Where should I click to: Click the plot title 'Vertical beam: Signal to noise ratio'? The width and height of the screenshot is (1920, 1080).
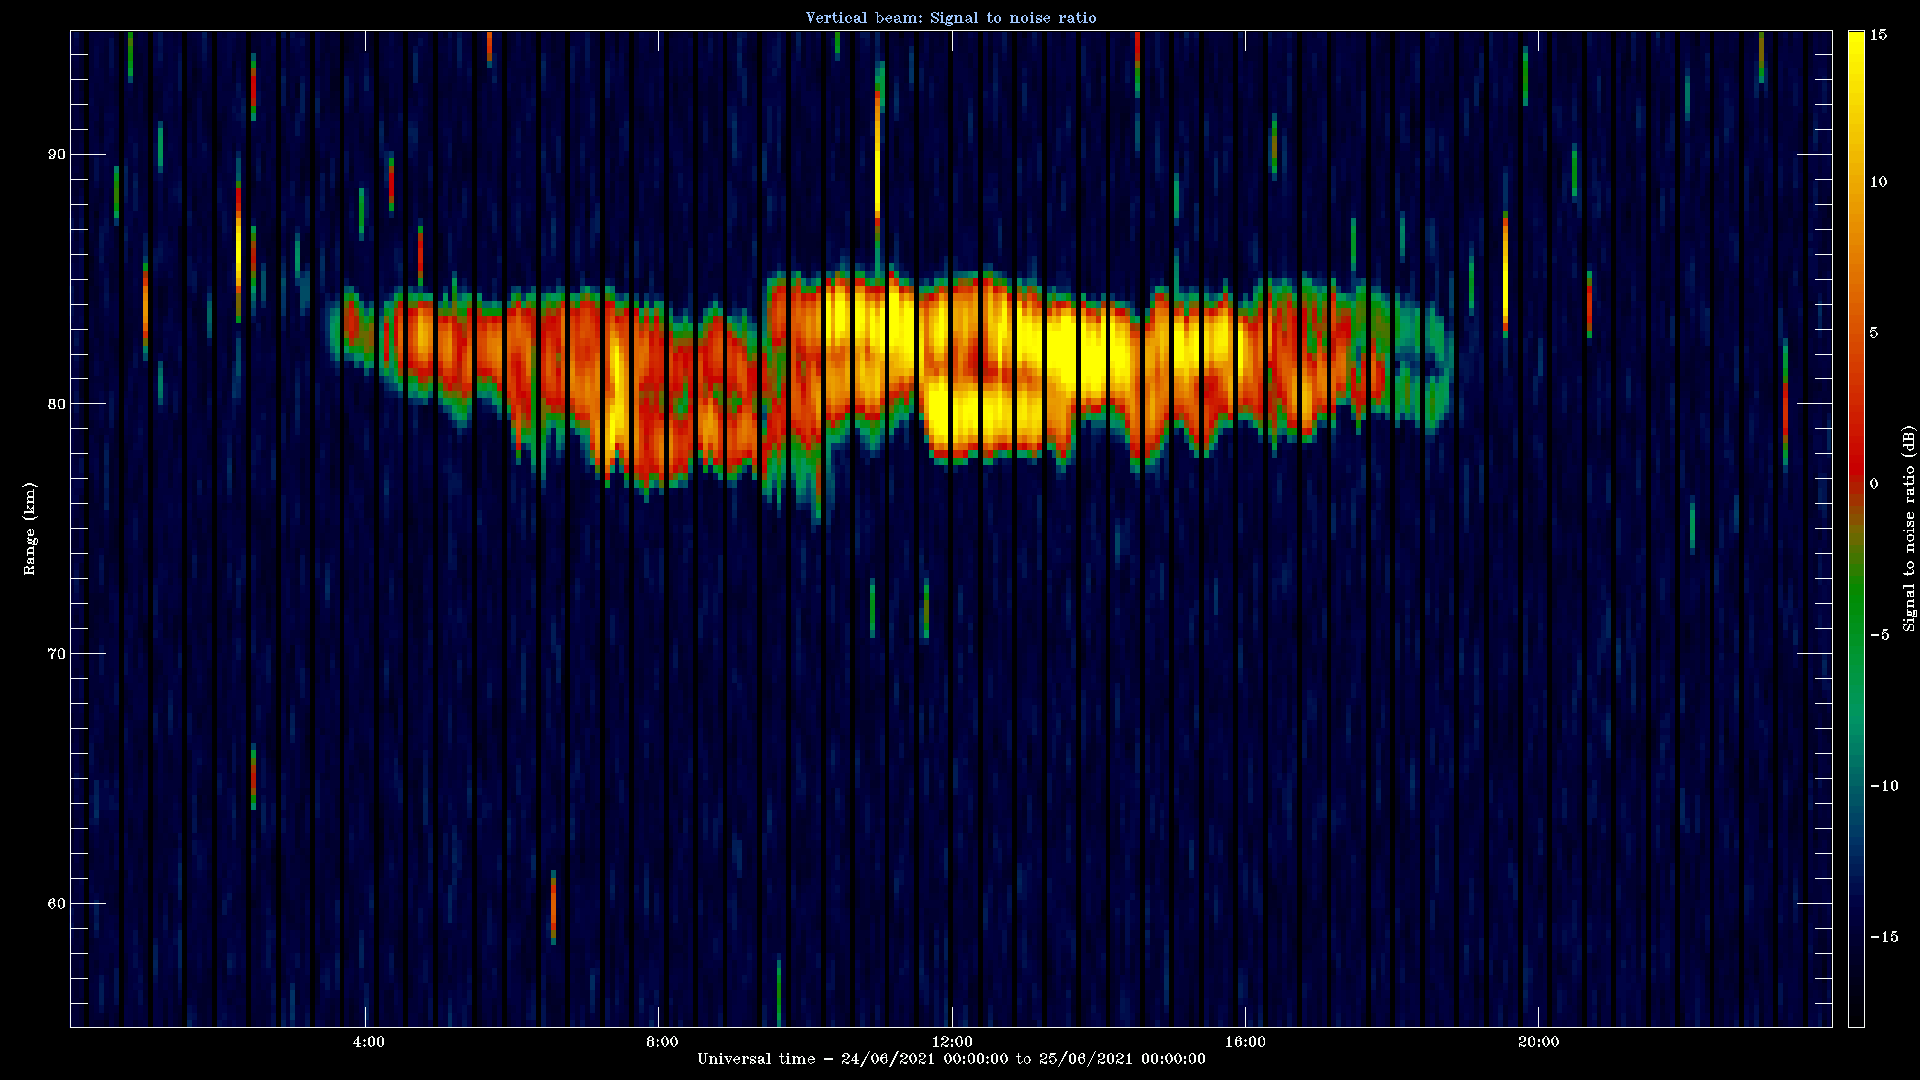(x=951, y=17)
